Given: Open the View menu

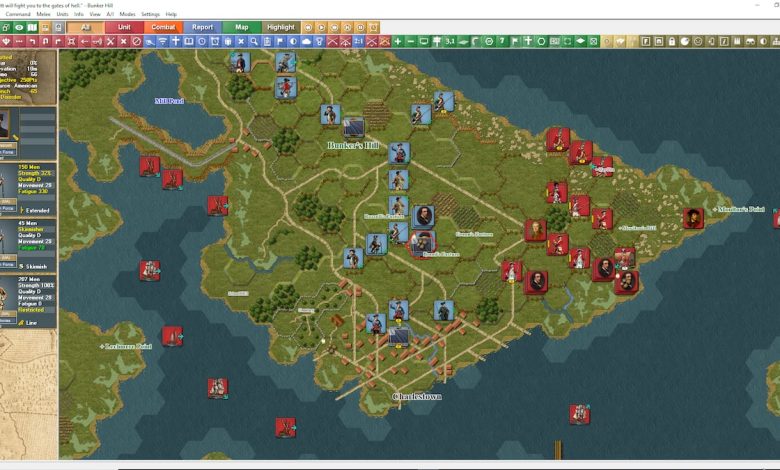Looking at the screenshot, I should [95, 14].
